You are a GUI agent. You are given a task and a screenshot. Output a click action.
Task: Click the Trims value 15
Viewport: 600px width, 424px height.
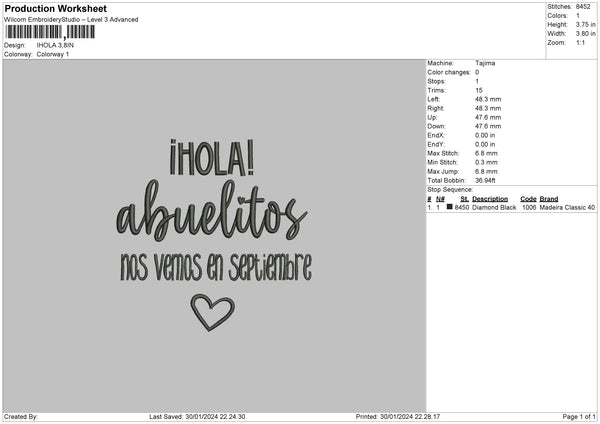coord(479,90)
